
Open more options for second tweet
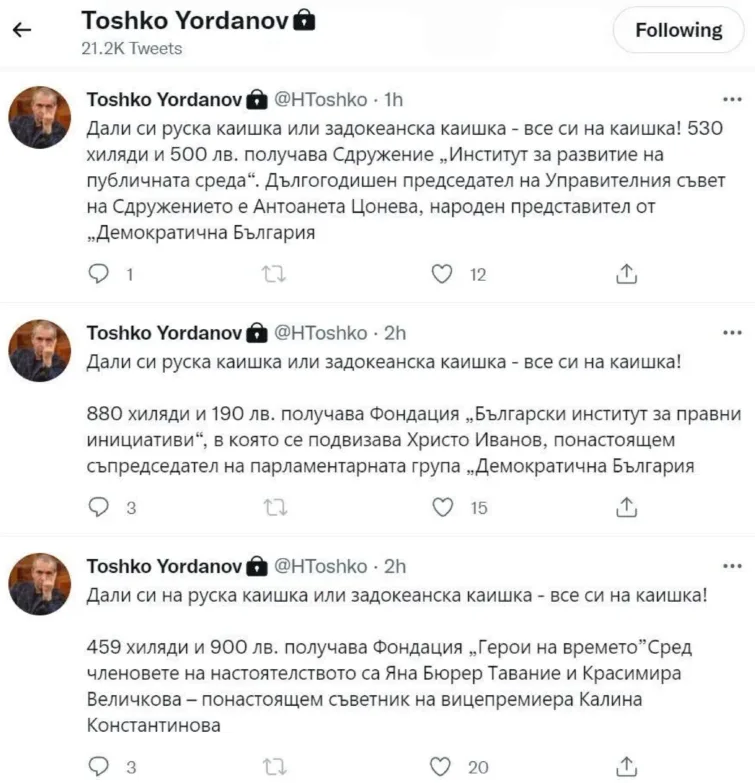point(731,333)
